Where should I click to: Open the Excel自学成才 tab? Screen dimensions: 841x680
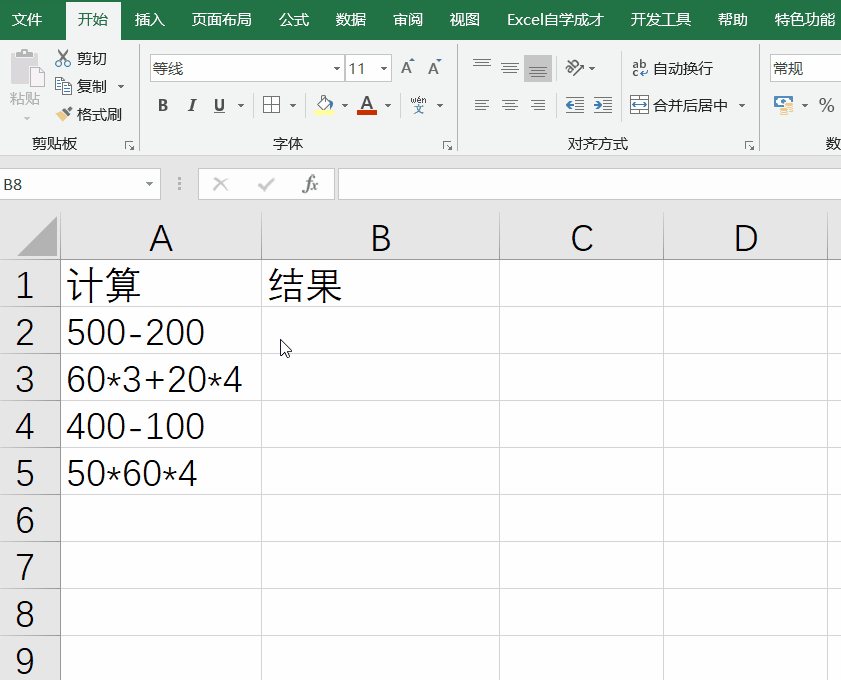tap(555, 20)
